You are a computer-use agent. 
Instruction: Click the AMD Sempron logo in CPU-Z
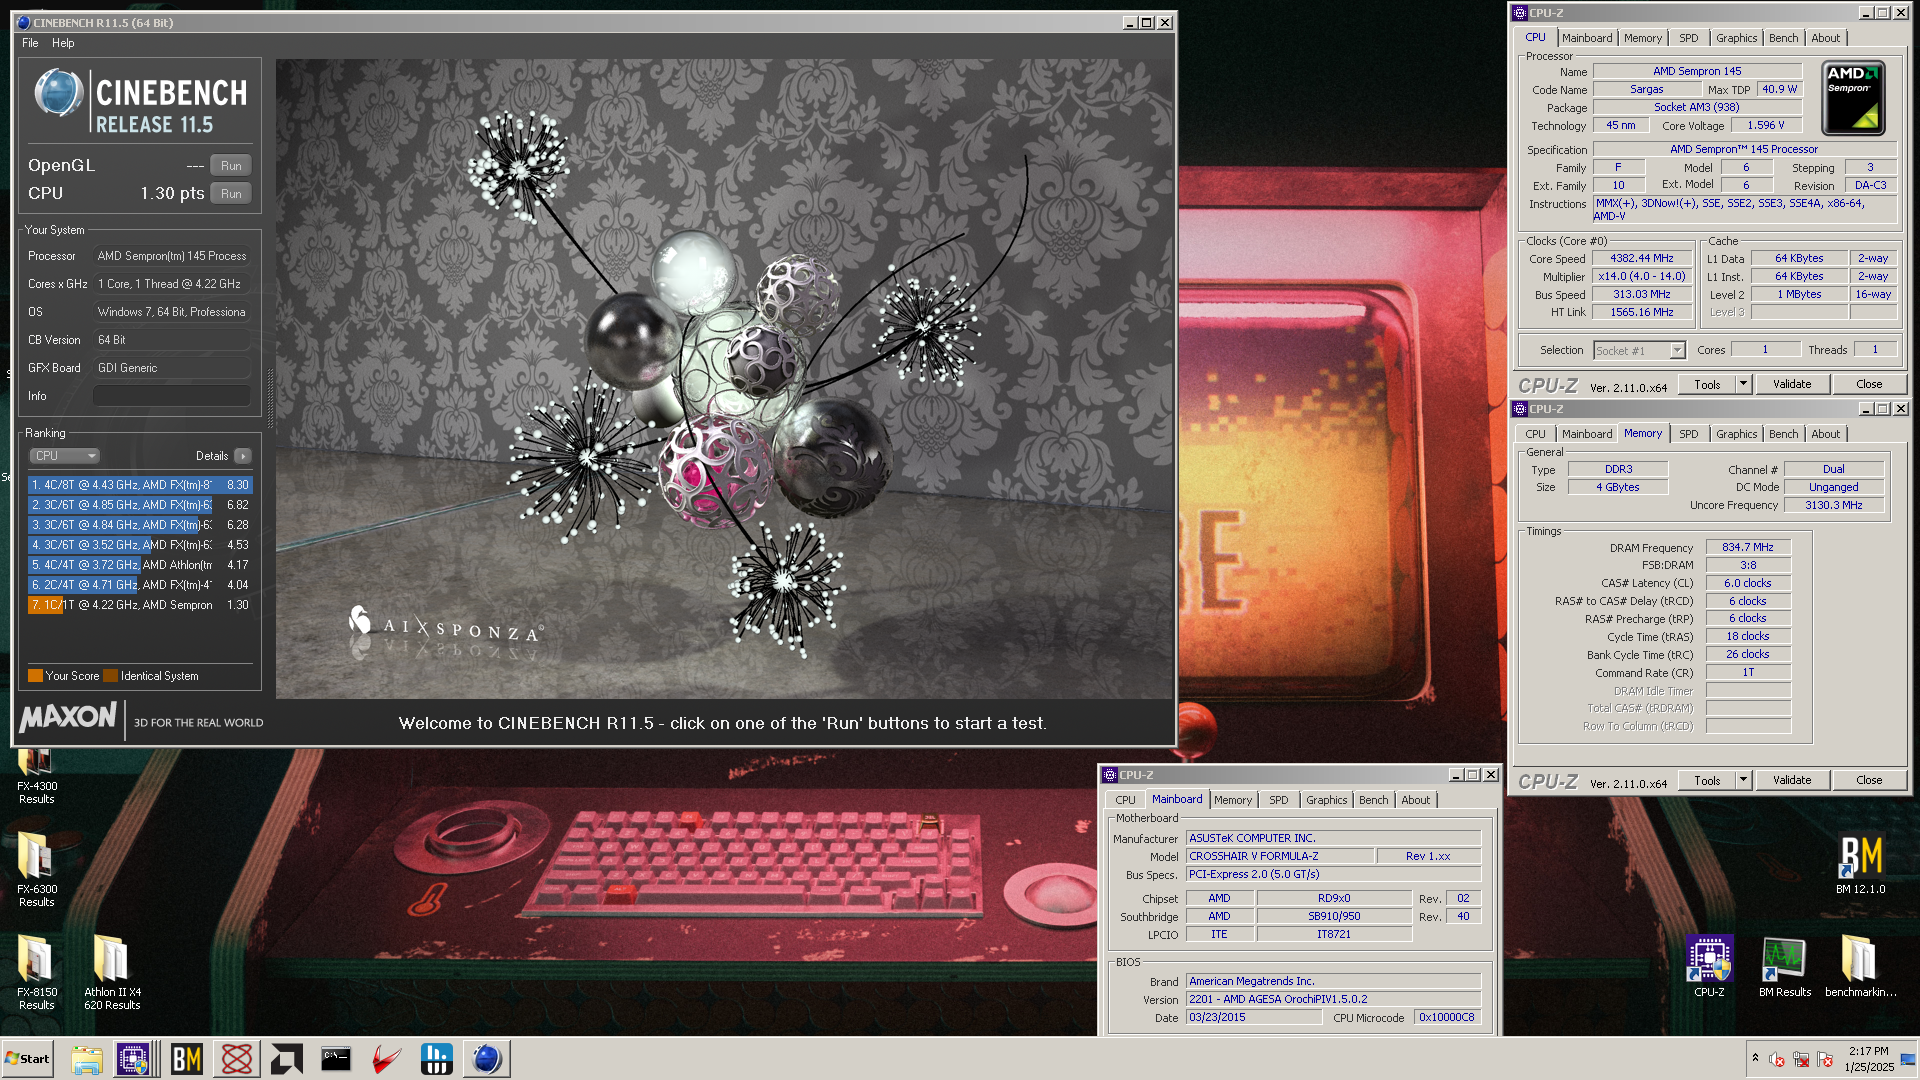[1853, 98]
